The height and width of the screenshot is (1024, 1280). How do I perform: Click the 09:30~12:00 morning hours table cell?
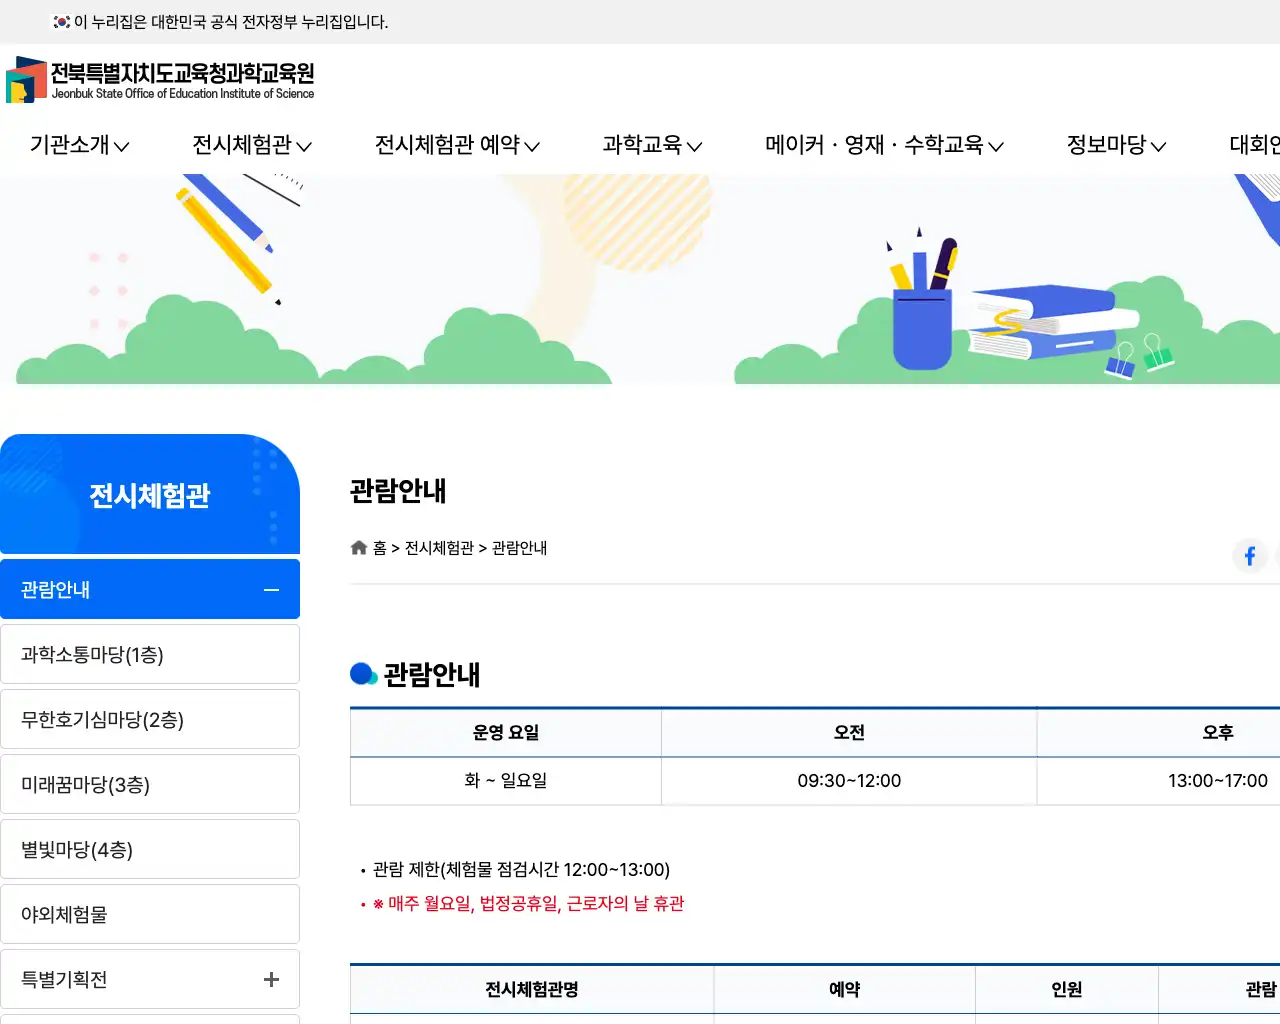coord(848,781)
